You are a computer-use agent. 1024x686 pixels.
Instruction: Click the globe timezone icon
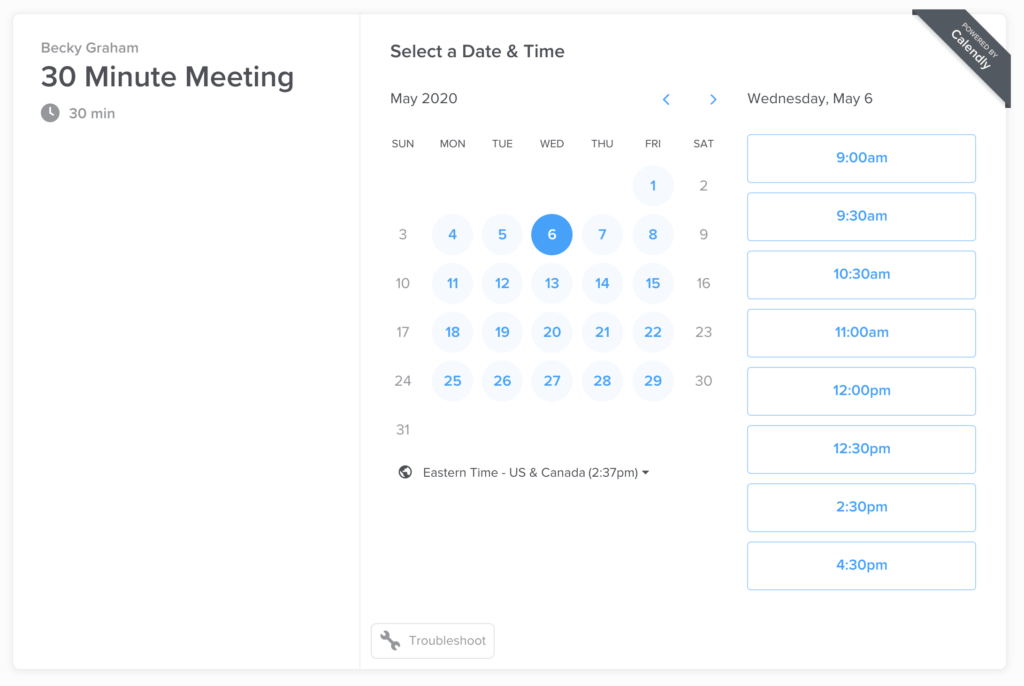point(405,472)
